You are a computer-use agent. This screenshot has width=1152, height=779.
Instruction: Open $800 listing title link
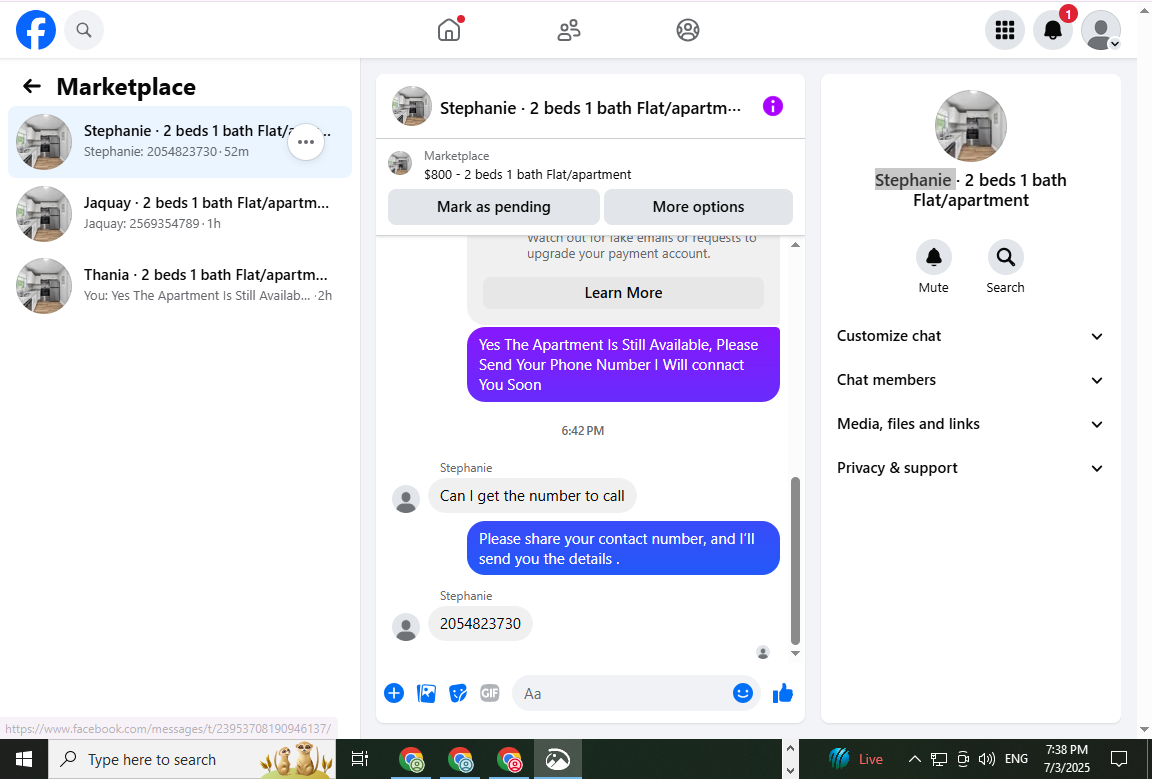528,174
